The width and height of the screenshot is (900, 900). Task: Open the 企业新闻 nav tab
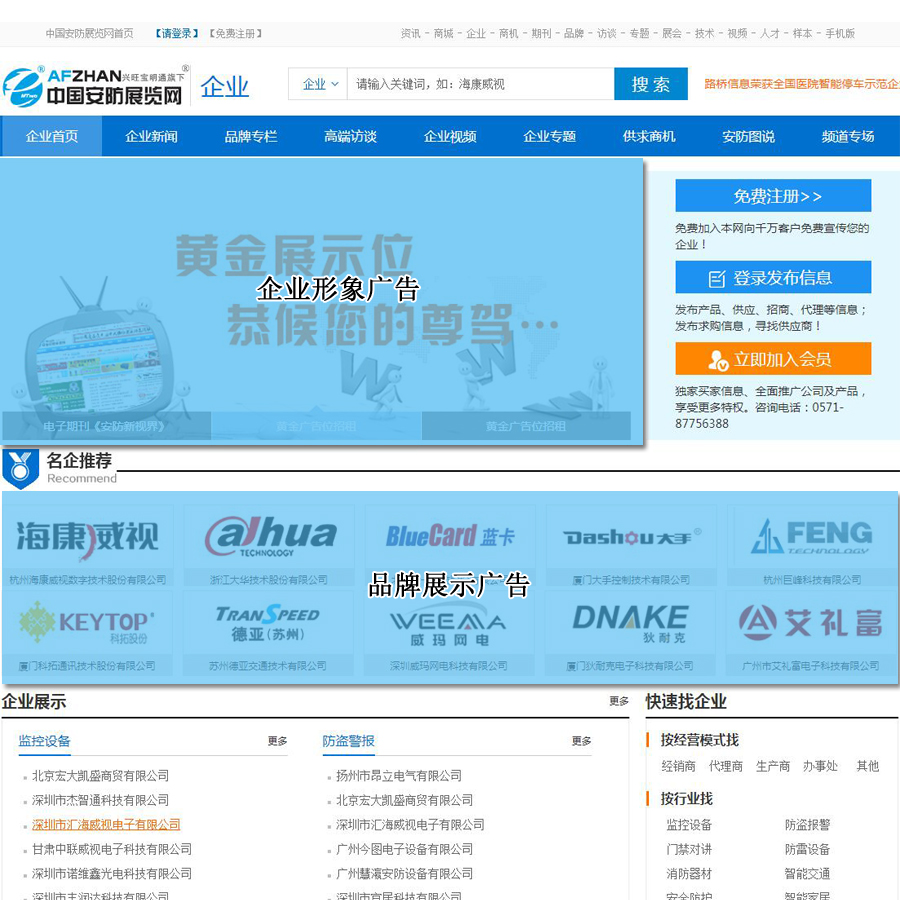point(151,136)
